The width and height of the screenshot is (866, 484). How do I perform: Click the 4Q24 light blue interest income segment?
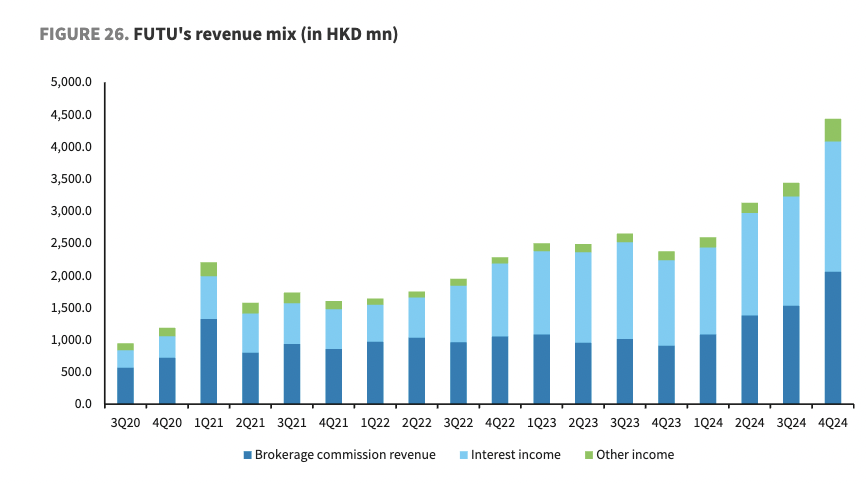(x=832, y=206)
